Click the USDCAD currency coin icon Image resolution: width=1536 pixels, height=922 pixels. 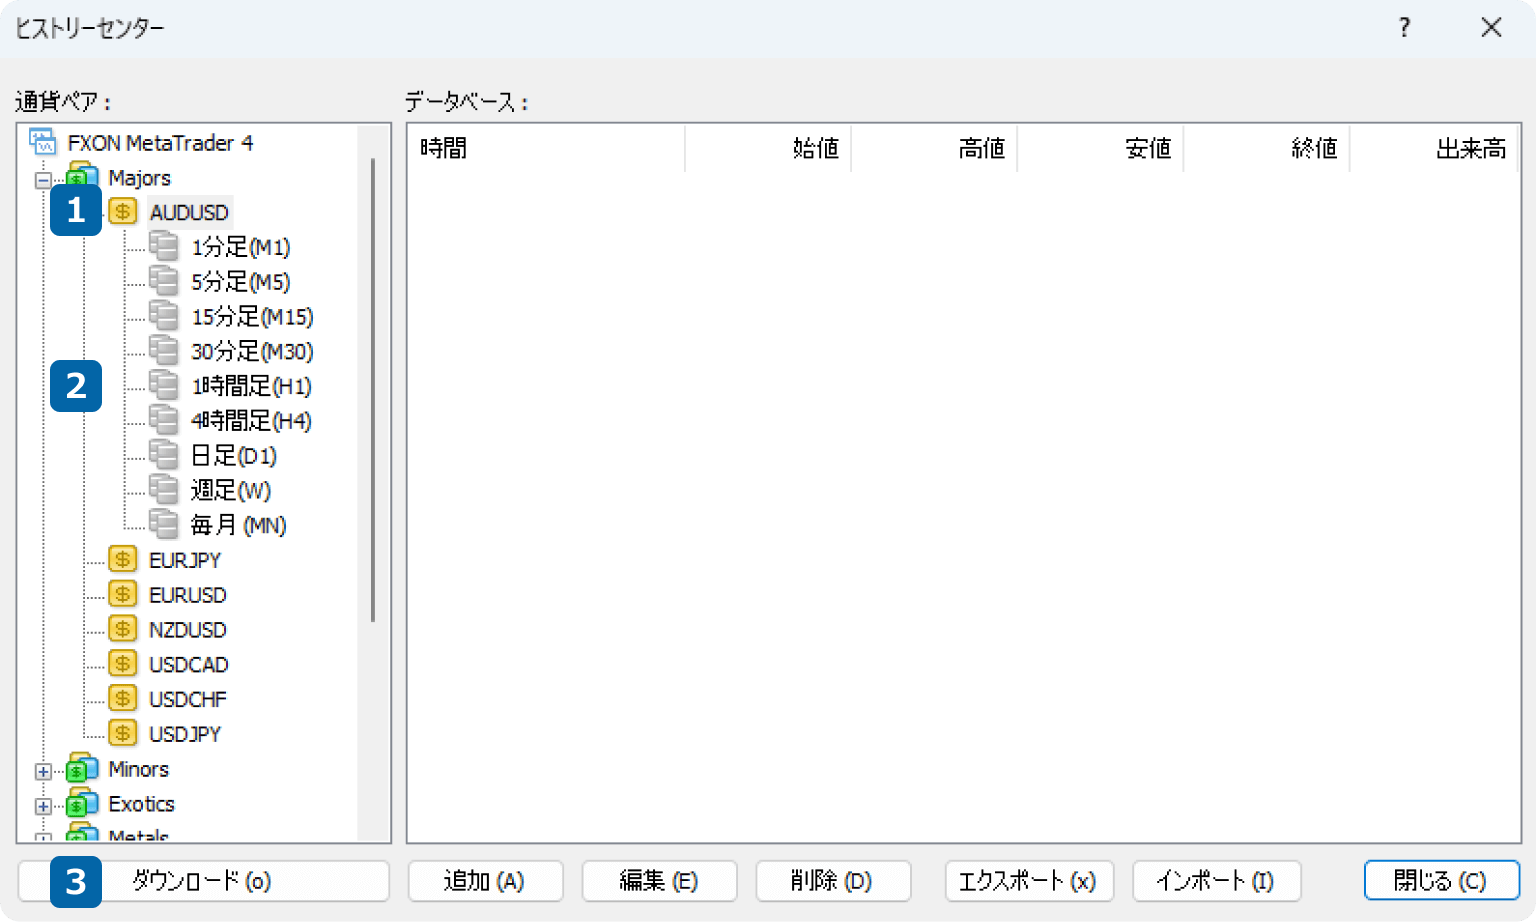click(x=122, y=664)
